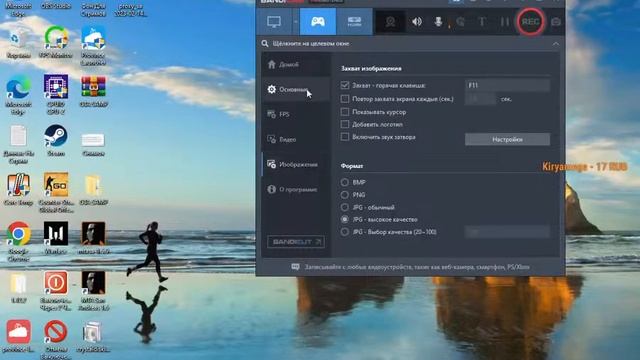Click the pause recording icon
Screen dimensions: 640x360
(505, 22)
